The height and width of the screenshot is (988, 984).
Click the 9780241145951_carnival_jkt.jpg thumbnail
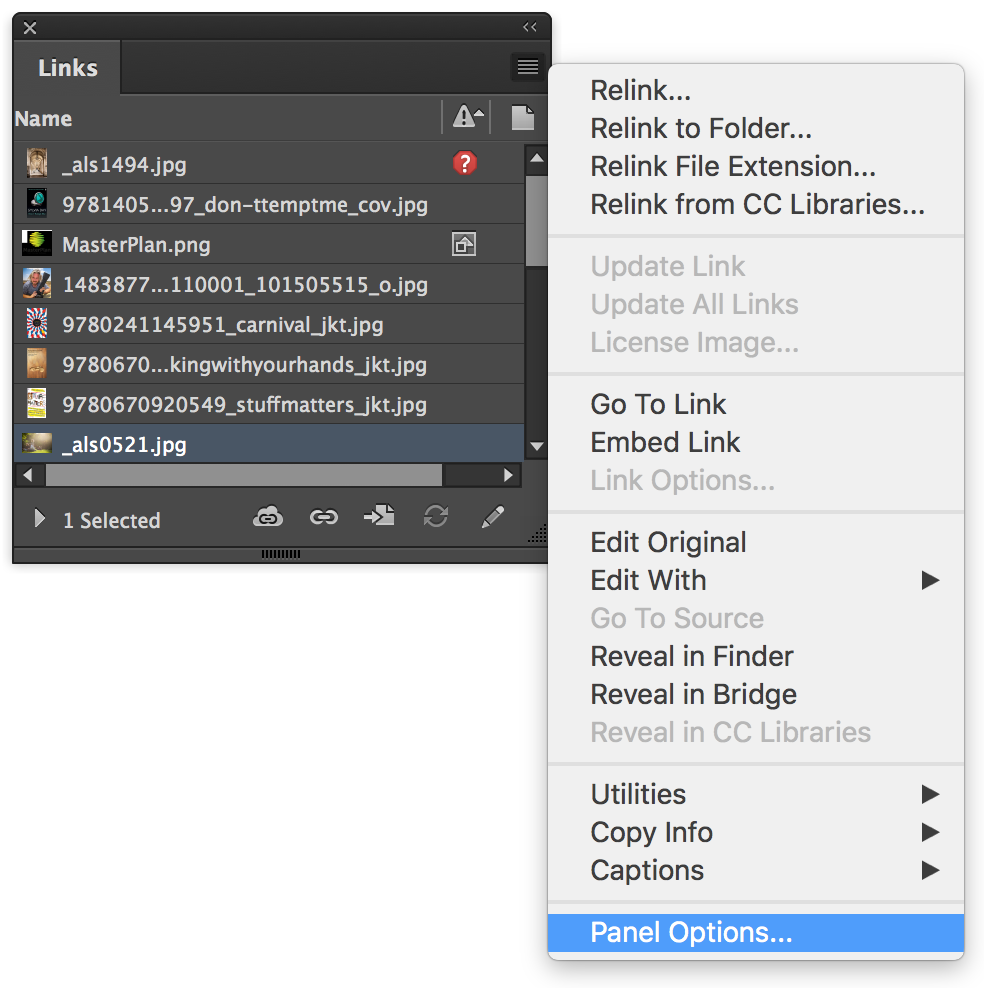[x=37, y=323]
